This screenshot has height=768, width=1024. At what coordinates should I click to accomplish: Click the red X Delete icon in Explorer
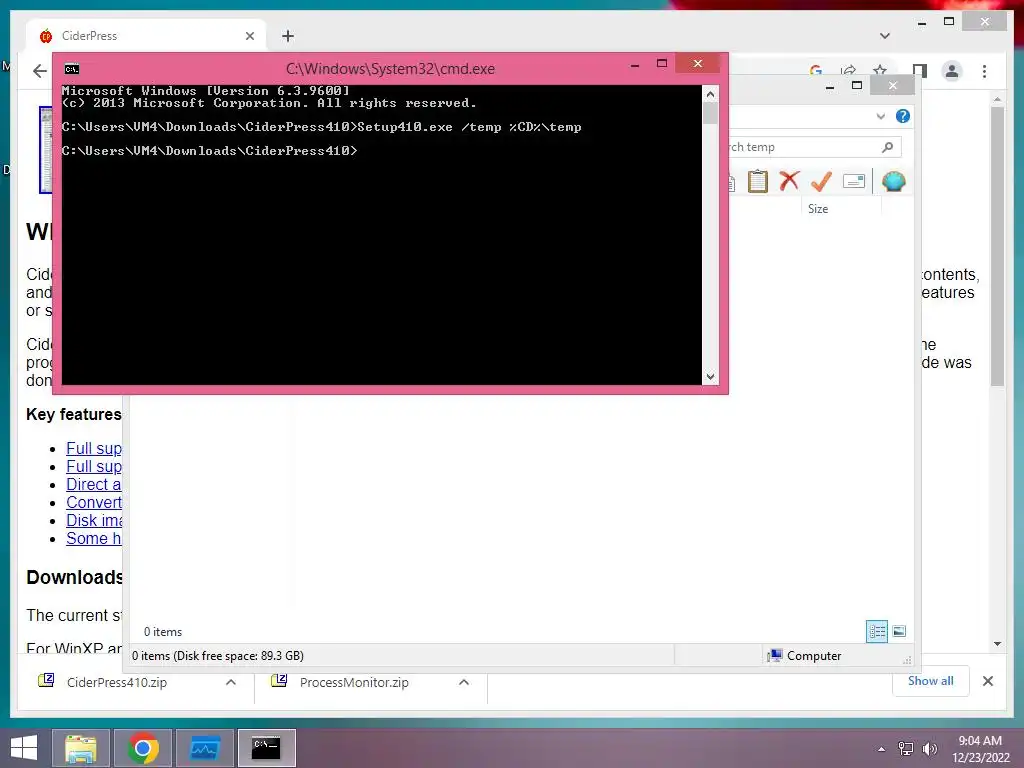[x=789, y=181]
